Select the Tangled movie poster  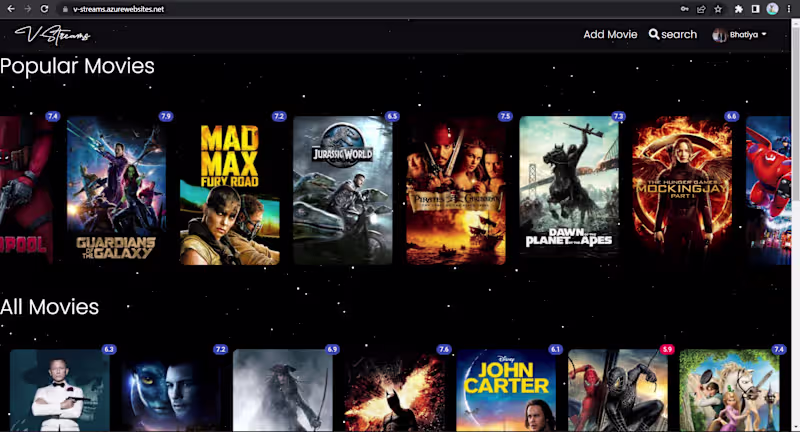pyautogui.click(x=730, y=391)
